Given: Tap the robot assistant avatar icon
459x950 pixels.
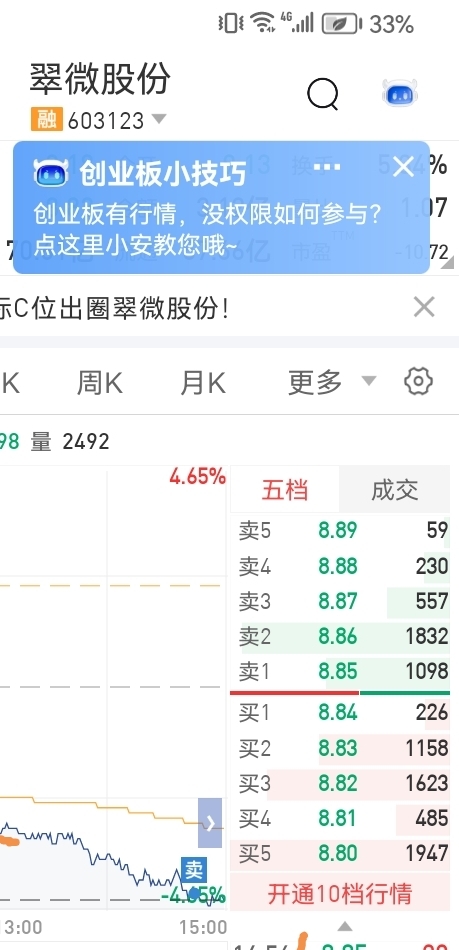Looking at the screenshot, I should pos(400,93).
